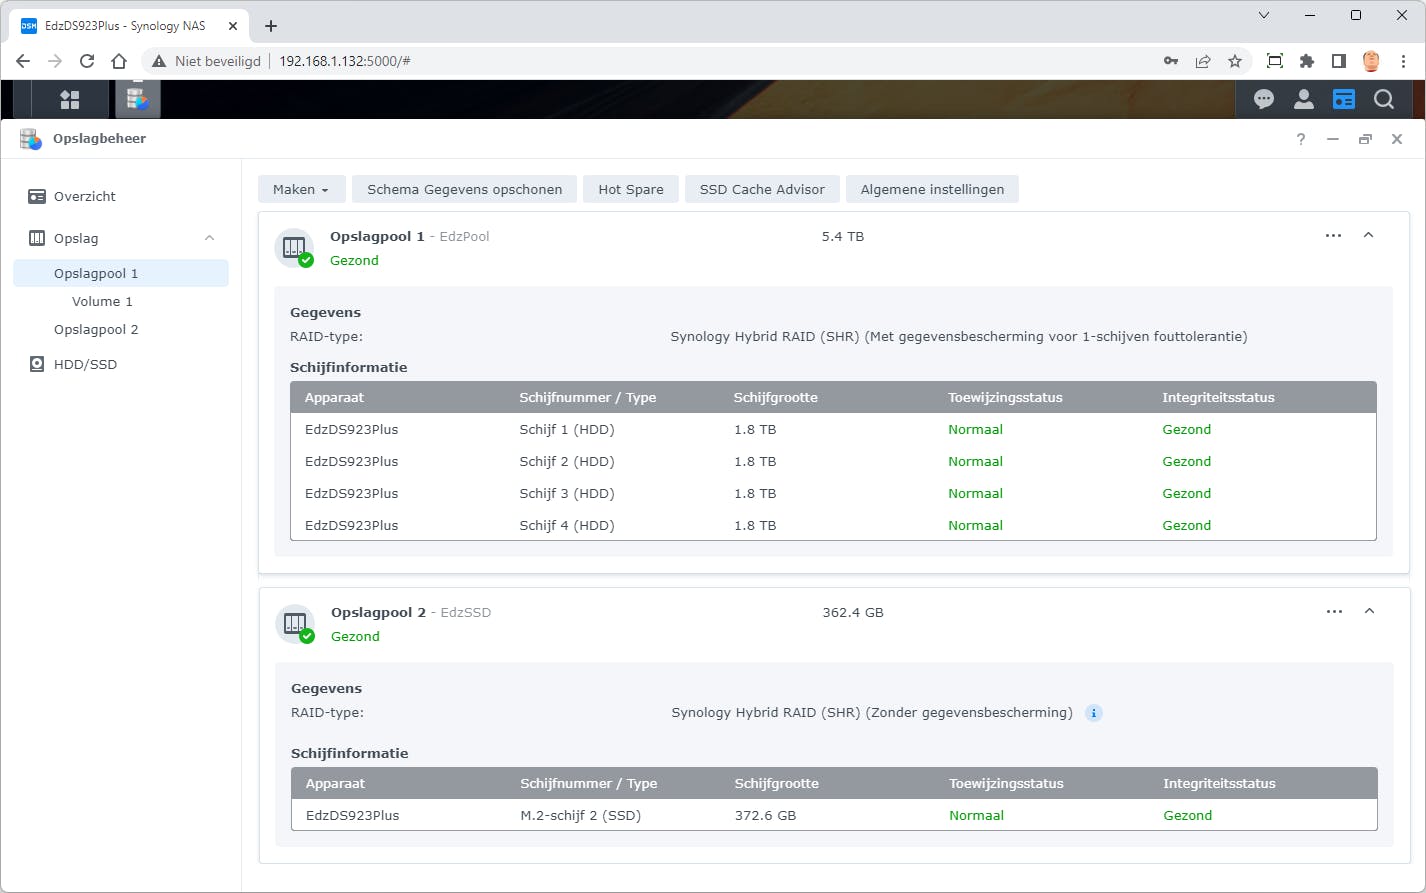This screenshot has width=1426, height=893.
Task: Collapse the Opslagpool 2 details panel
Action: pos(1370,612)
